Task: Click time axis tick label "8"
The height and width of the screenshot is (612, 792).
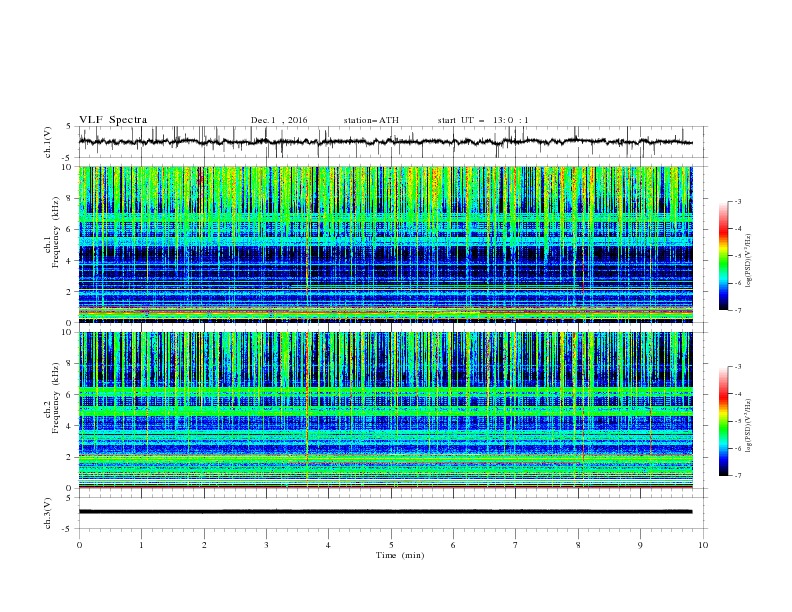Action: point(578,545)
